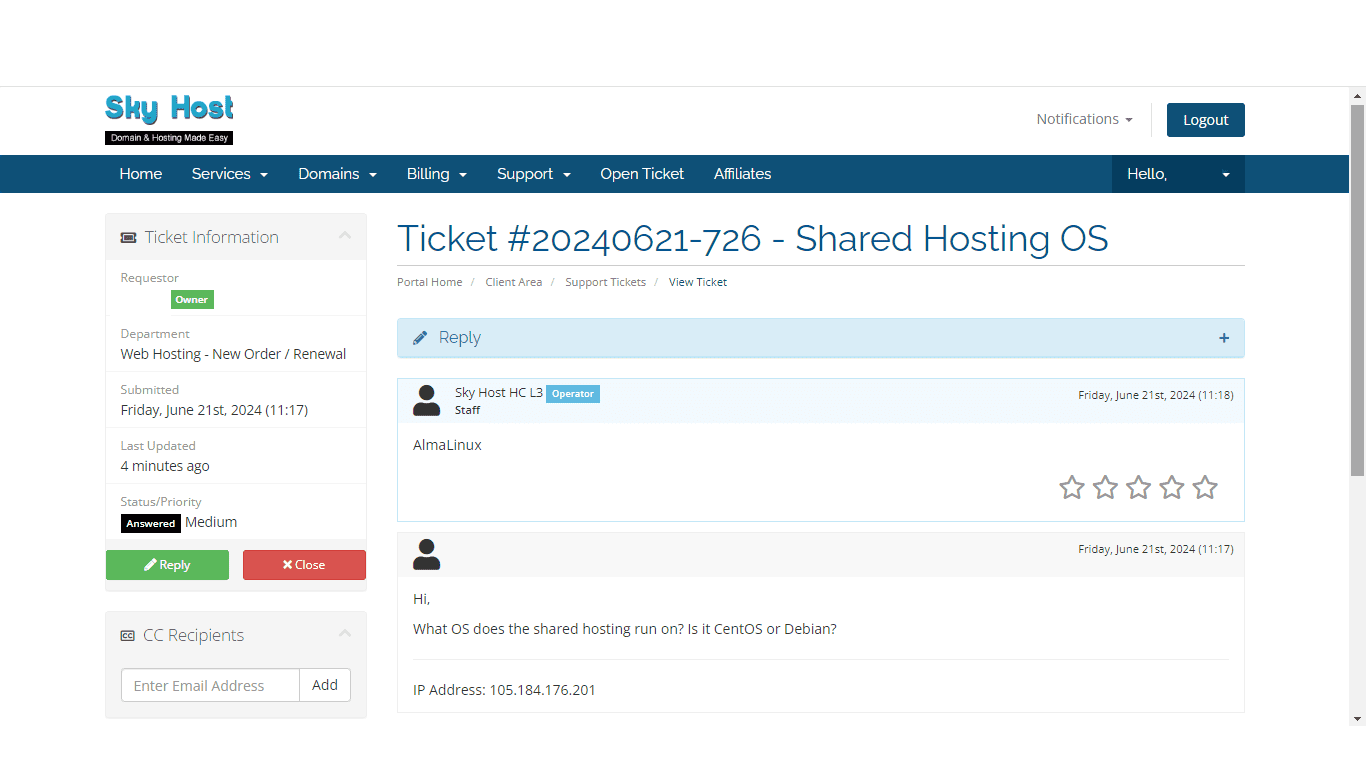Expand Reply panel with plus icon

click(x=1224, y=338)
